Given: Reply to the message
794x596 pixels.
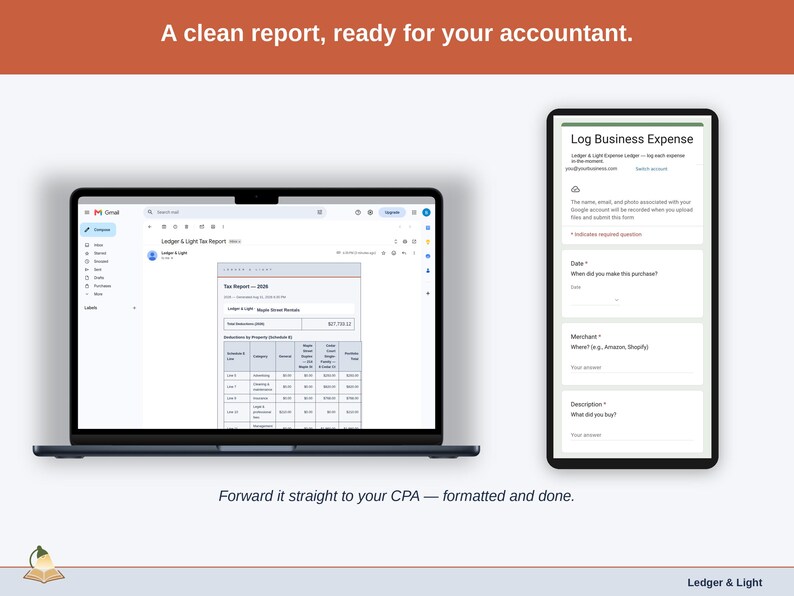Looking at the screenshot, I should tap(404, 253).
